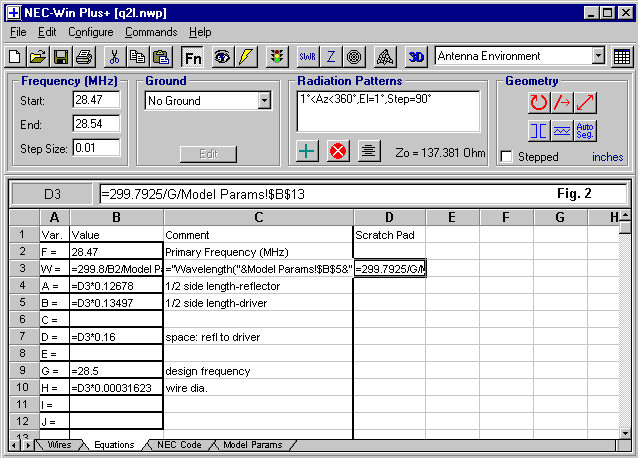Click the eye view antenna icon
The image size is (638, 458).
tap(221, 56)
